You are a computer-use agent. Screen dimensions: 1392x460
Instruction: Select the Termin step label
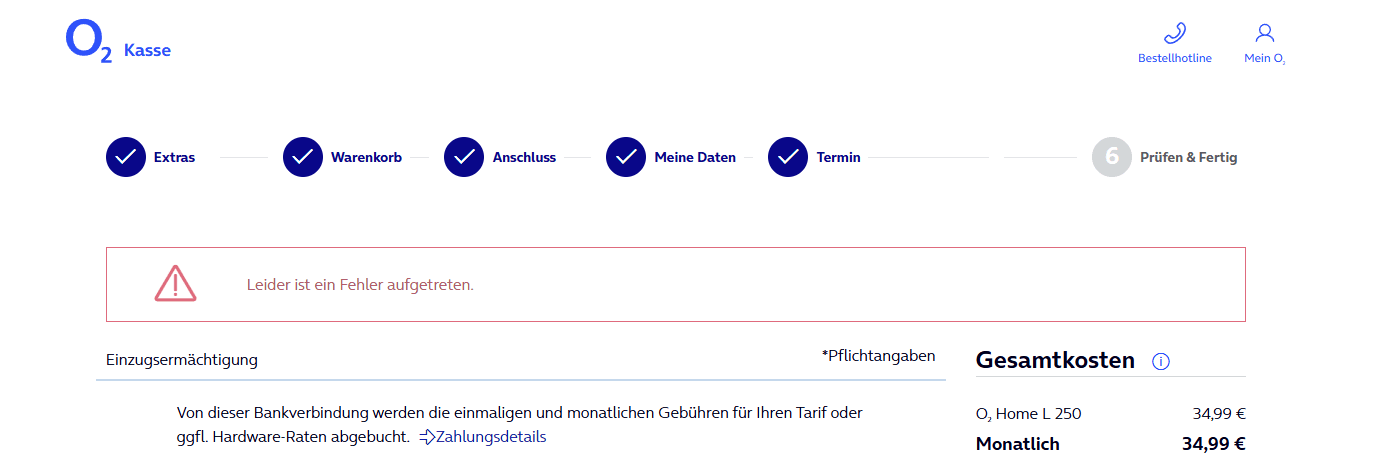(x=838, y=157)
